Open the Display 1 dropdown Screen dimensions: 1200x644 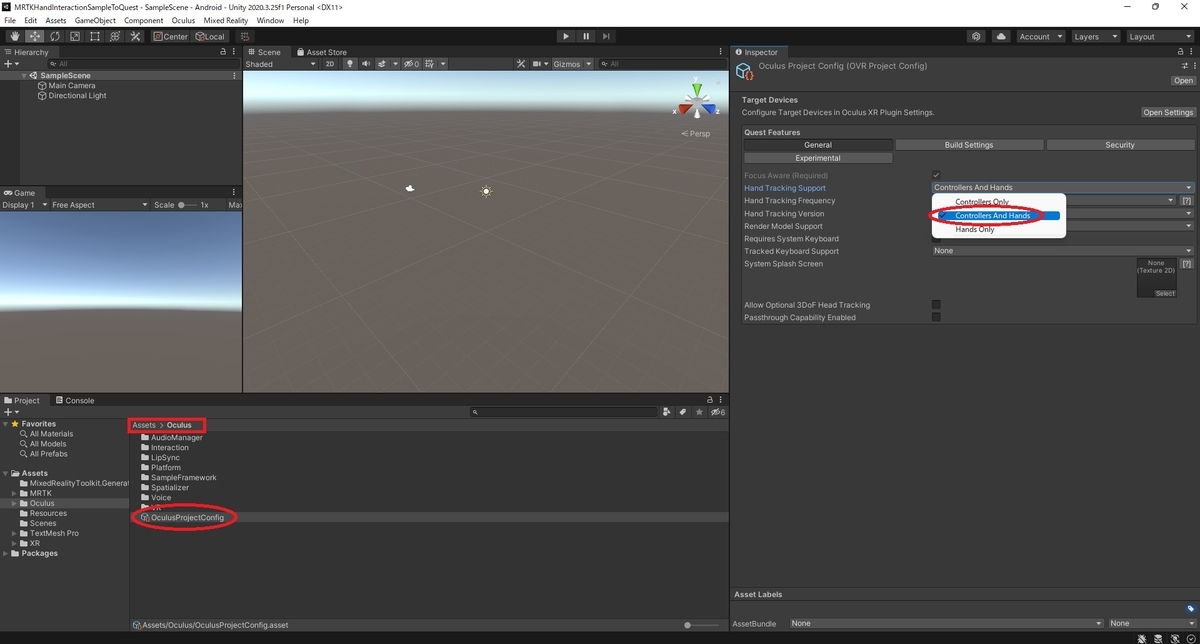[24, 205]
